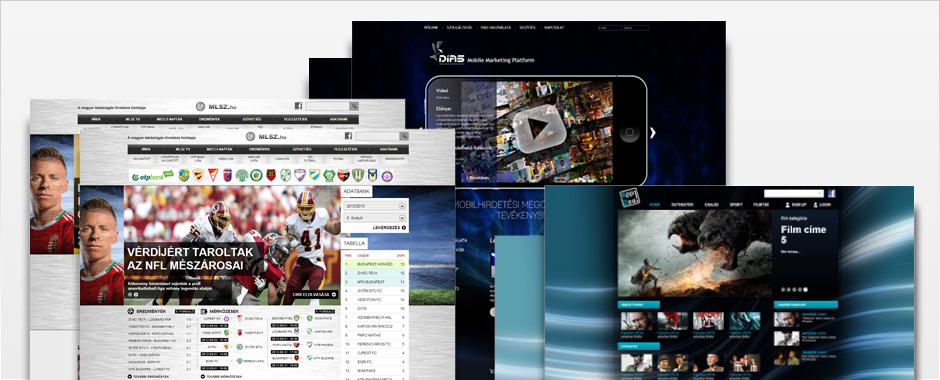
Task: Open Facebook icon on front MLSZ page
Action: 348,136
